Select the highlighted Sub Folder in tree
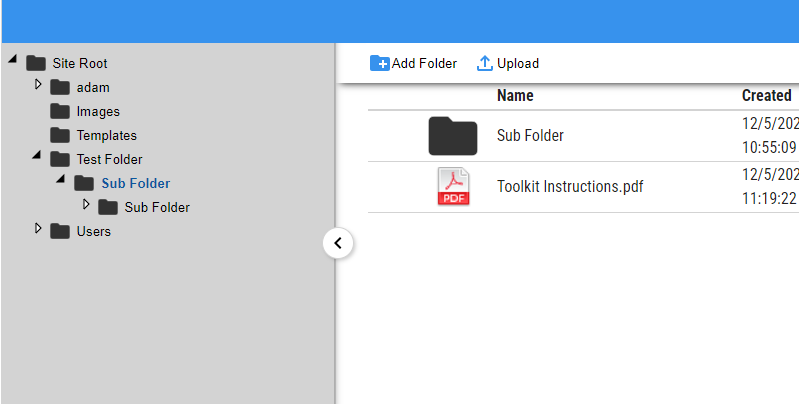The height and width of the screenshot is (404, 799). [135, 183]
